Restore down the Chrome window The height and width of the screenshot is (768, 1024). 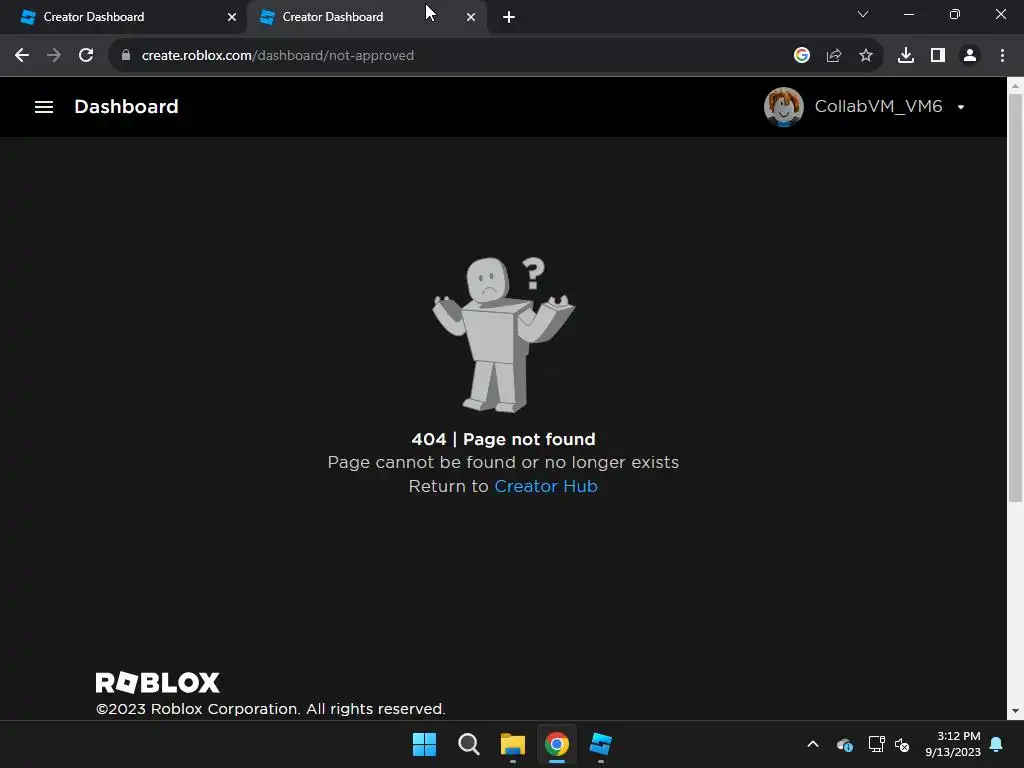point(954,14)
